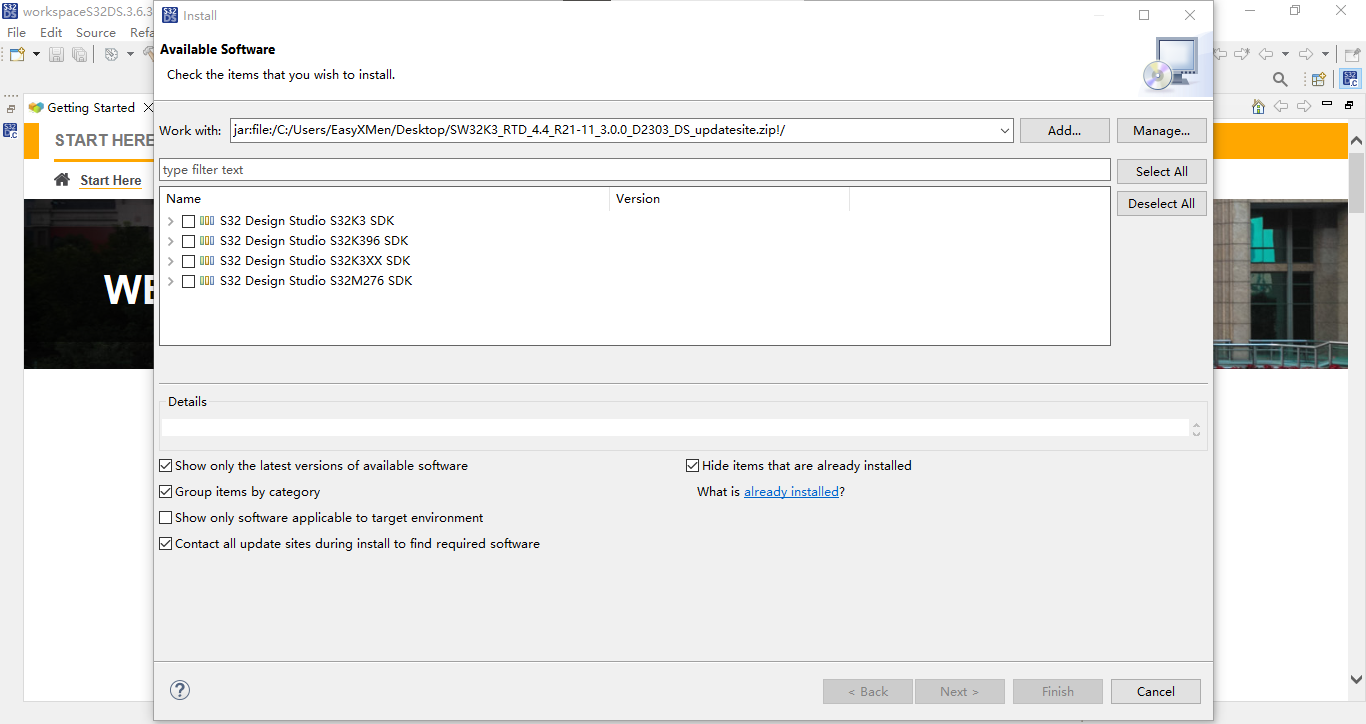This screenshot has height=724, width=1366.
Task: Click the type filter text field
Action: pos(635,170)
